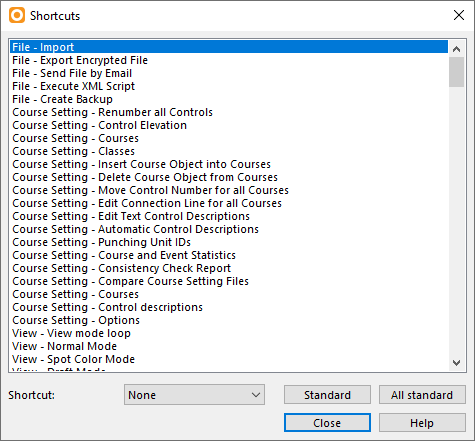Select 'Course Setting - Edit Connection Line for all Courses'
475x441 pixels.
tap(229, 203)
